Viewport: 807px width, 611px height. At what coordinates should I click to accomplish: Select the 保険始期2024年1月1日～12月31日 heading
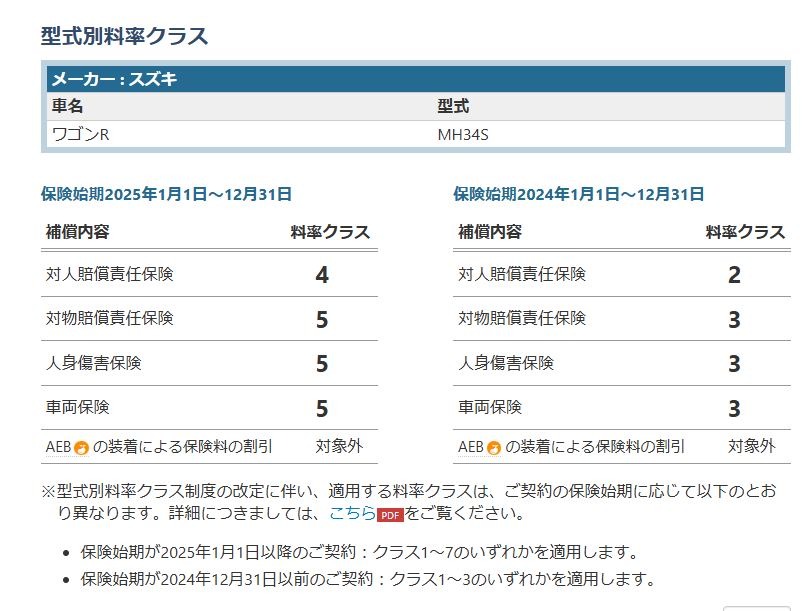point(578,194)
